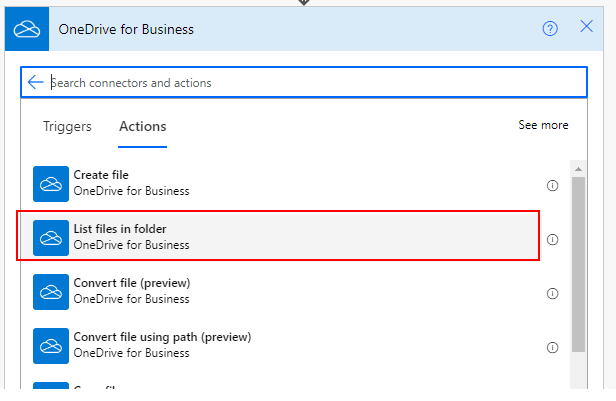Viewport: 616px width, 401px height.
Task: Click OneDrive icon beside Convert file (preview)
Action: [51, 292]
